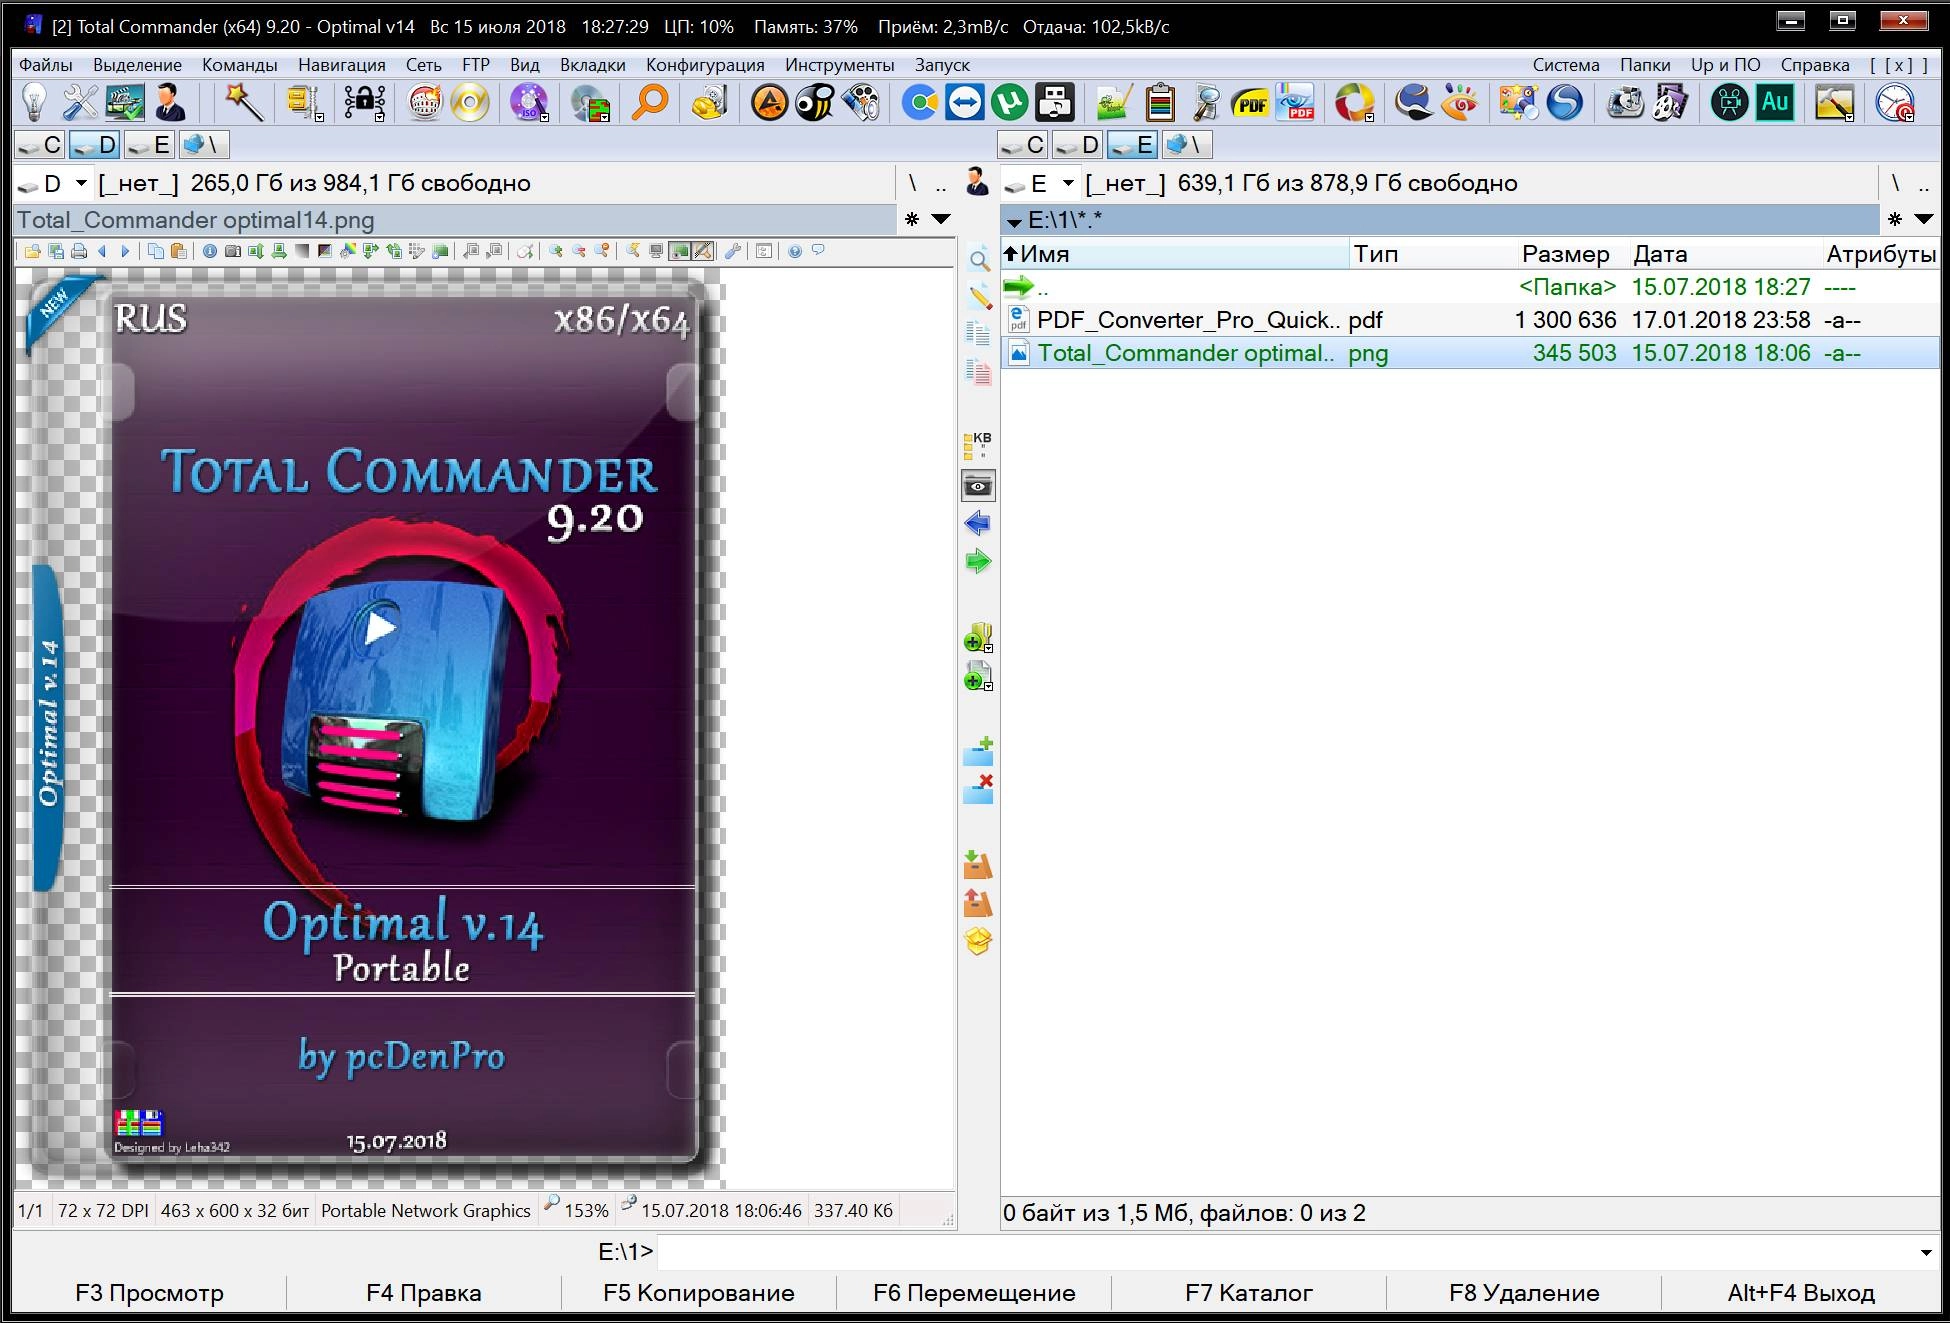The width and height of the screenshot is (1950, 1323).
Task: Click the Total Commander cover image preview
Action: (370, 729)
